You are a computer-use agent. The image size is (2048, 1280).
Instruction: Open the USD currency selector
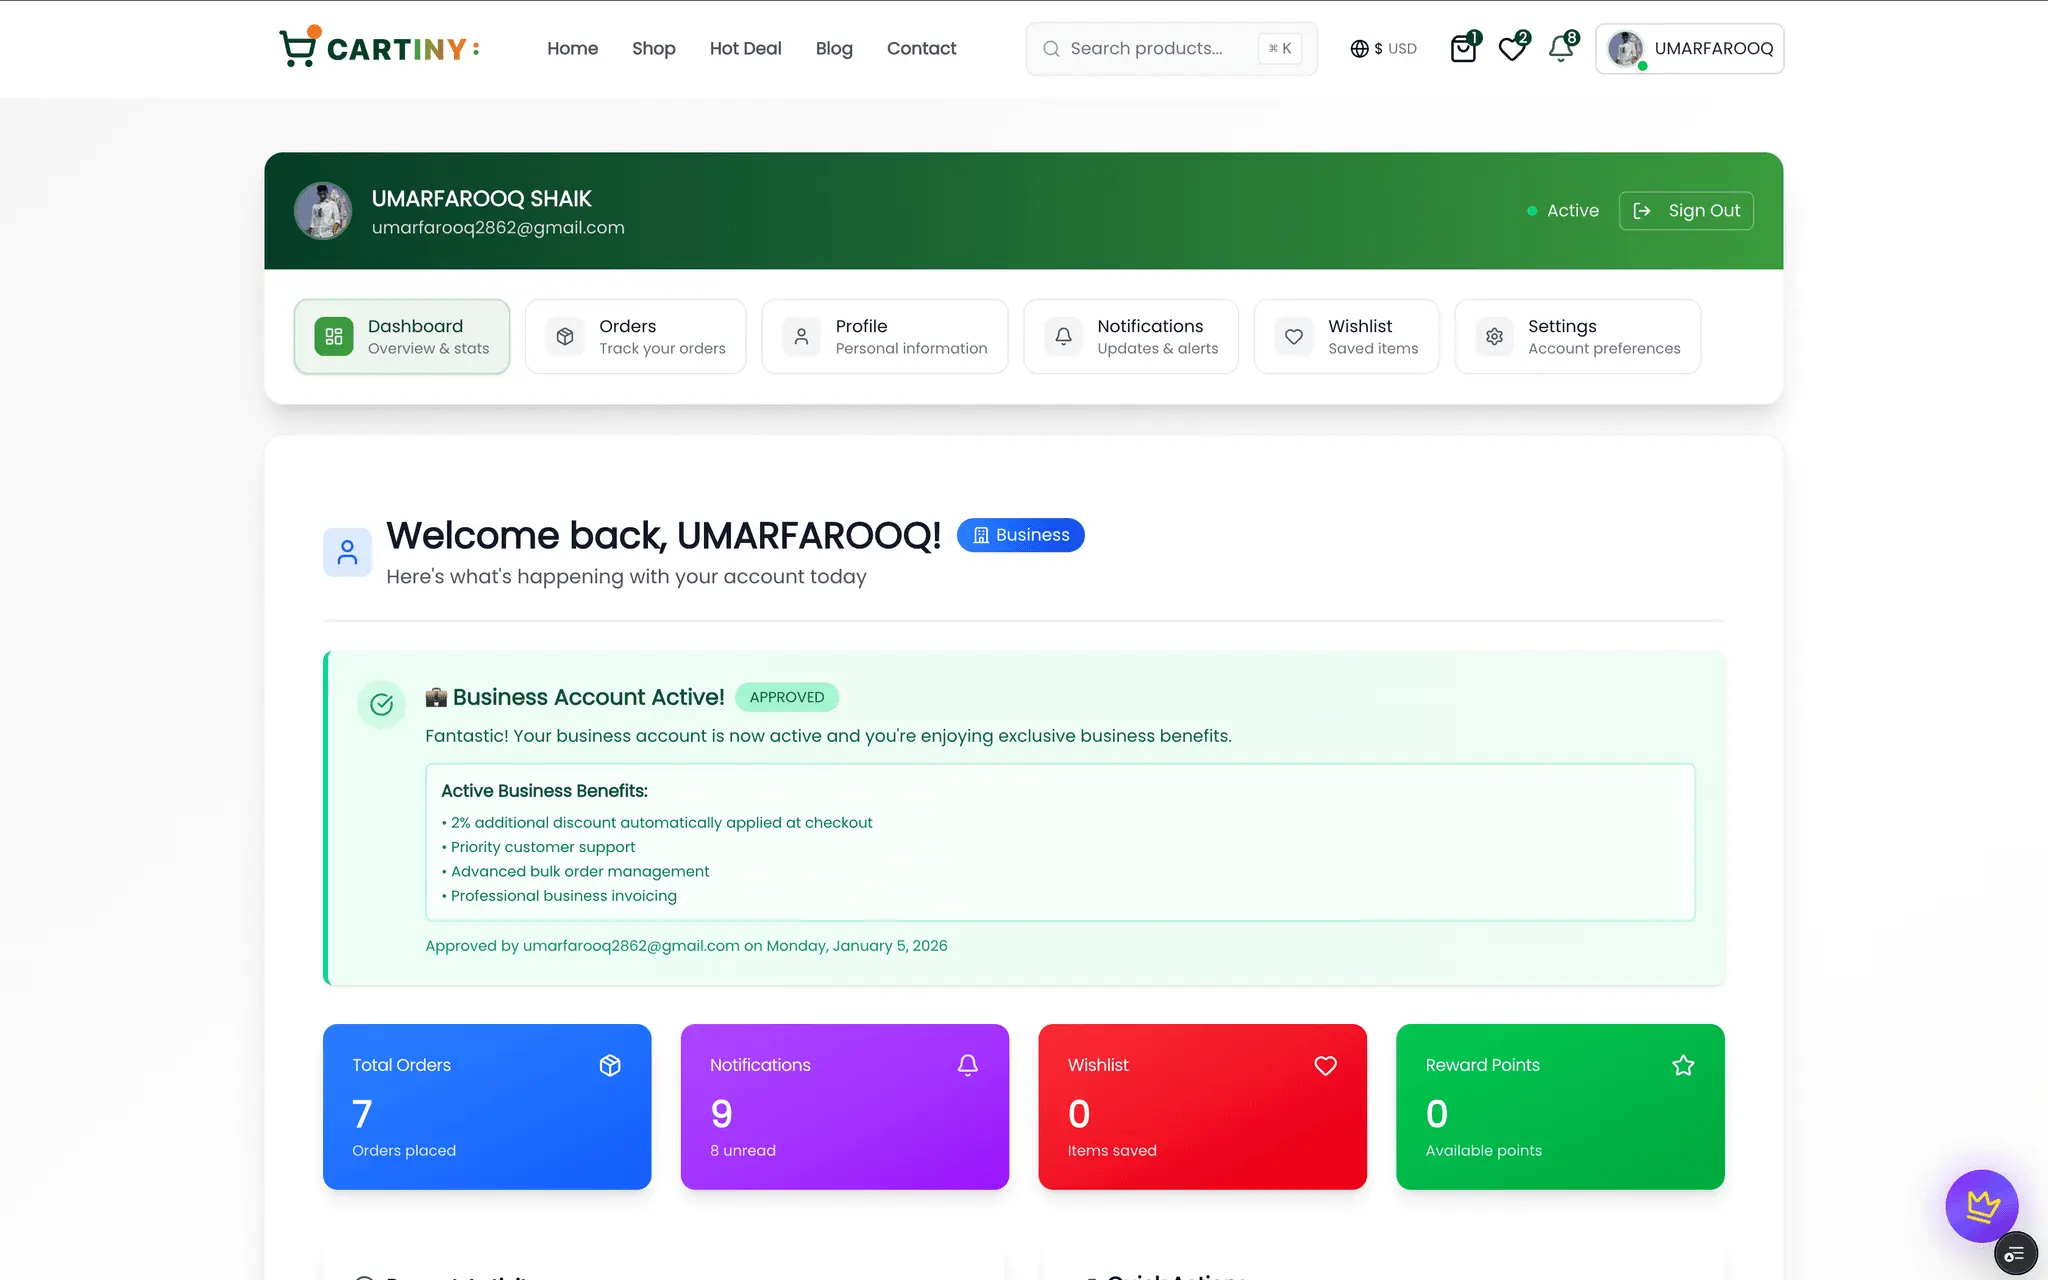coord(1384,48)
